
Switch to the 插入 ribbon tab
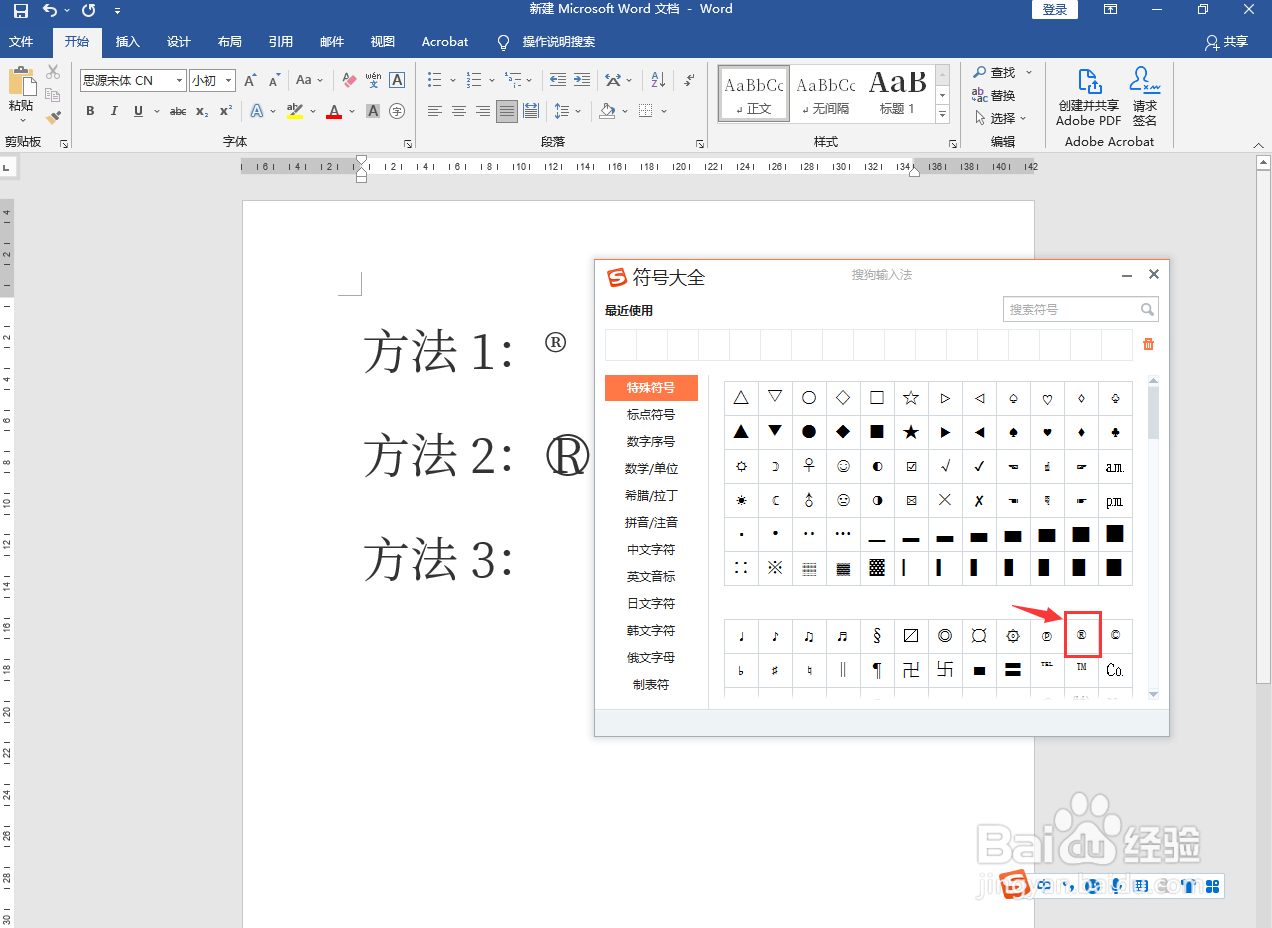pos(127,42)
